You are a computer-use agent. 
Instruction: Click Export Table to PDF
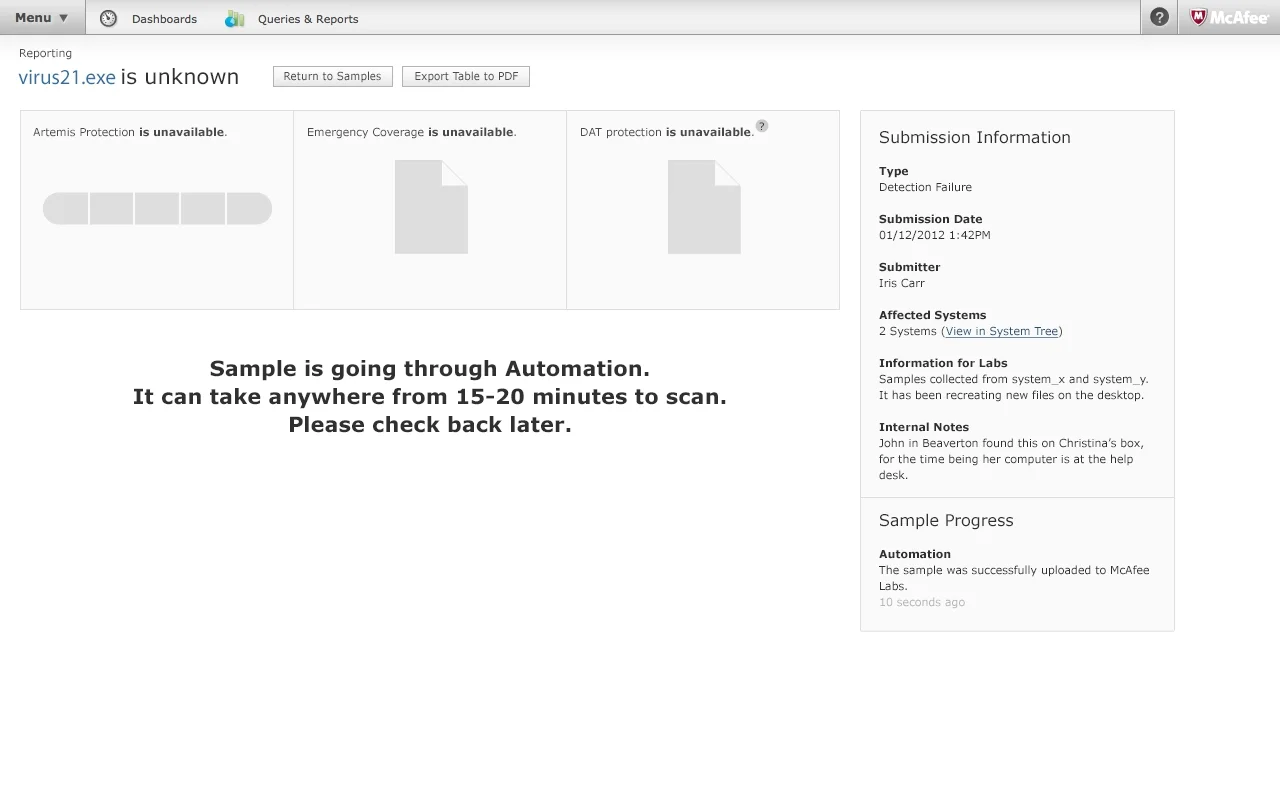click(466, 76)
